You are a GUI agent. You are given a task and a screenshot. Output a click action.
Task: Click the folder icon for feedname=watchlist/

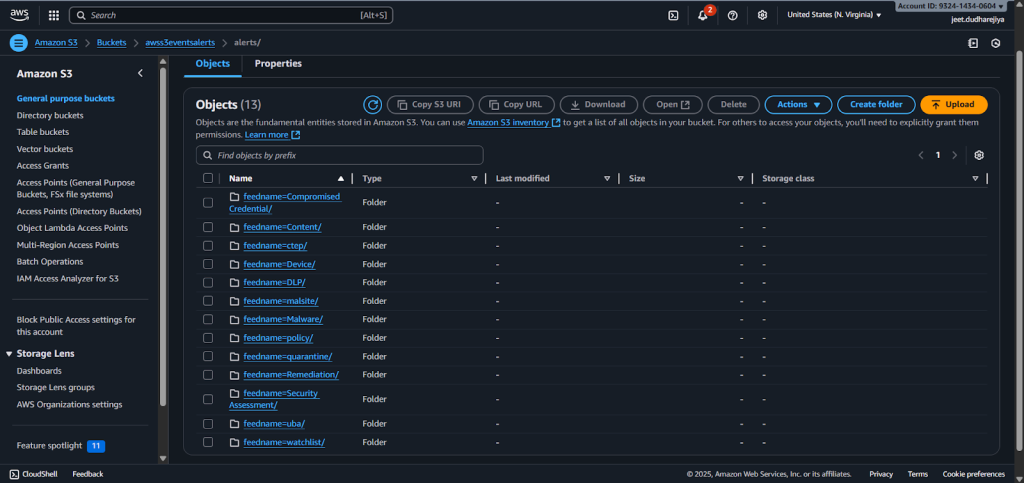pos(234,443)
